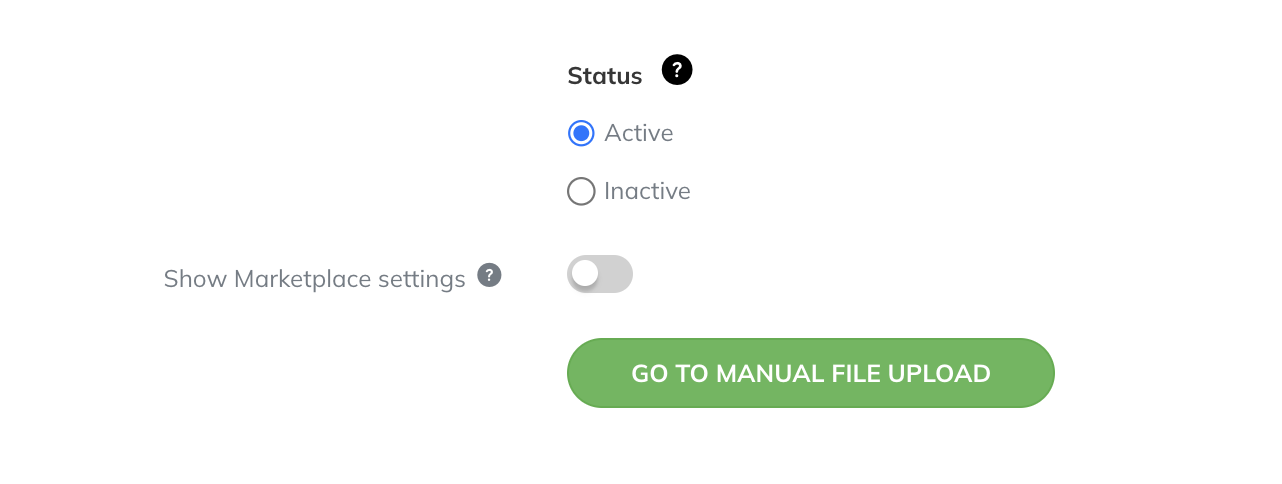Enable the Show Marketplace settings toggle
The height and width of the screenshot is (484, 1282).
click(x=600, y=274)
